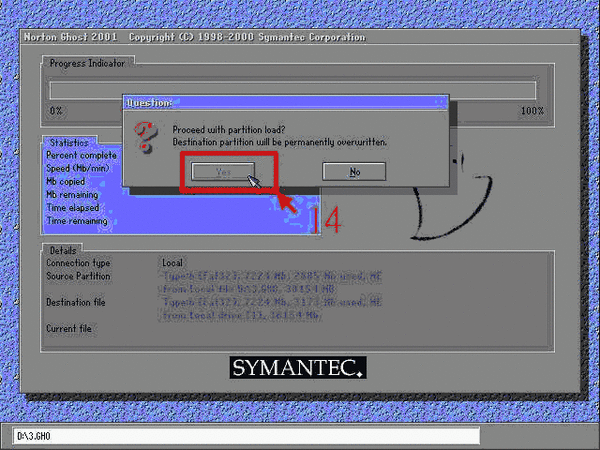Click the 'Statistics' panel label
This screenshot has height=450, width=600.
pos(69,143)
